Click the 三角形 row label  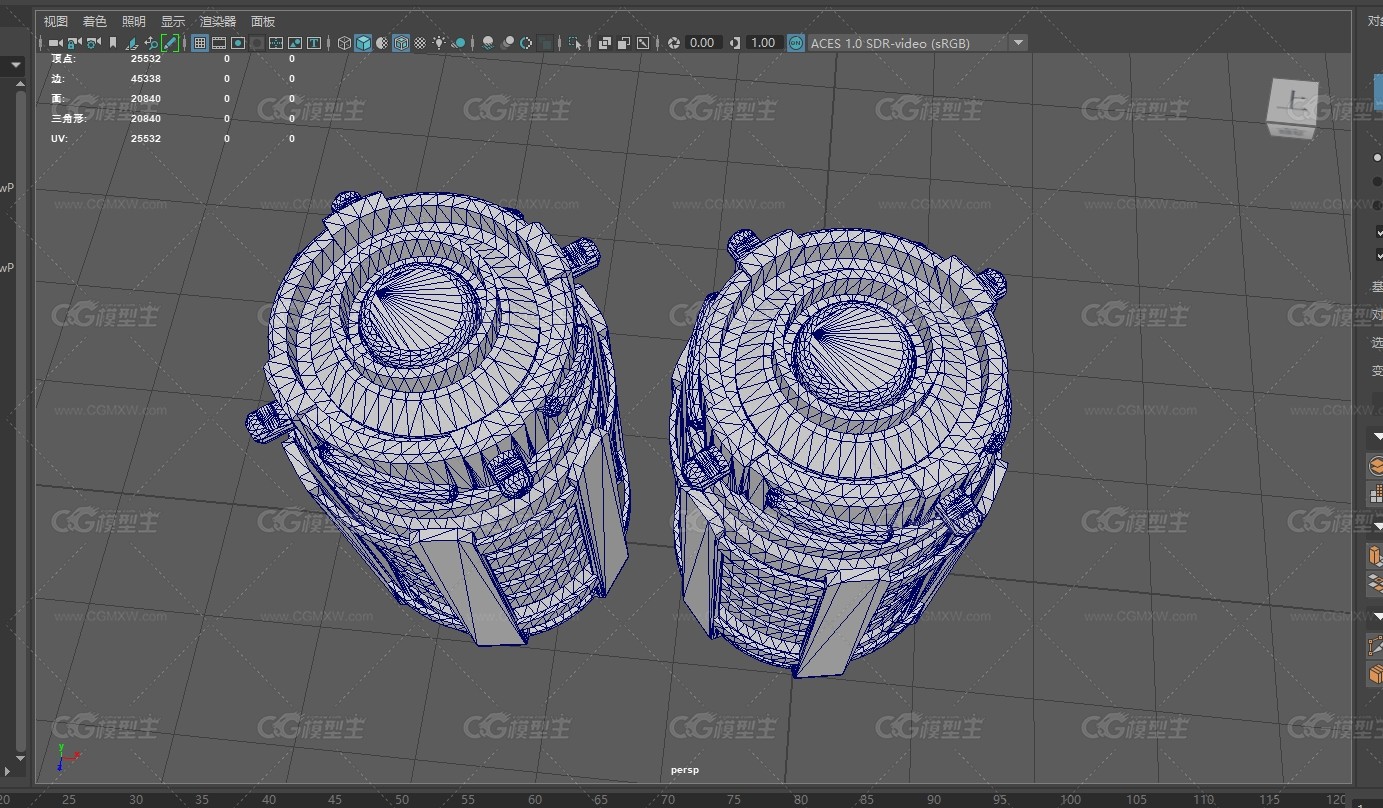coord(69,118)
